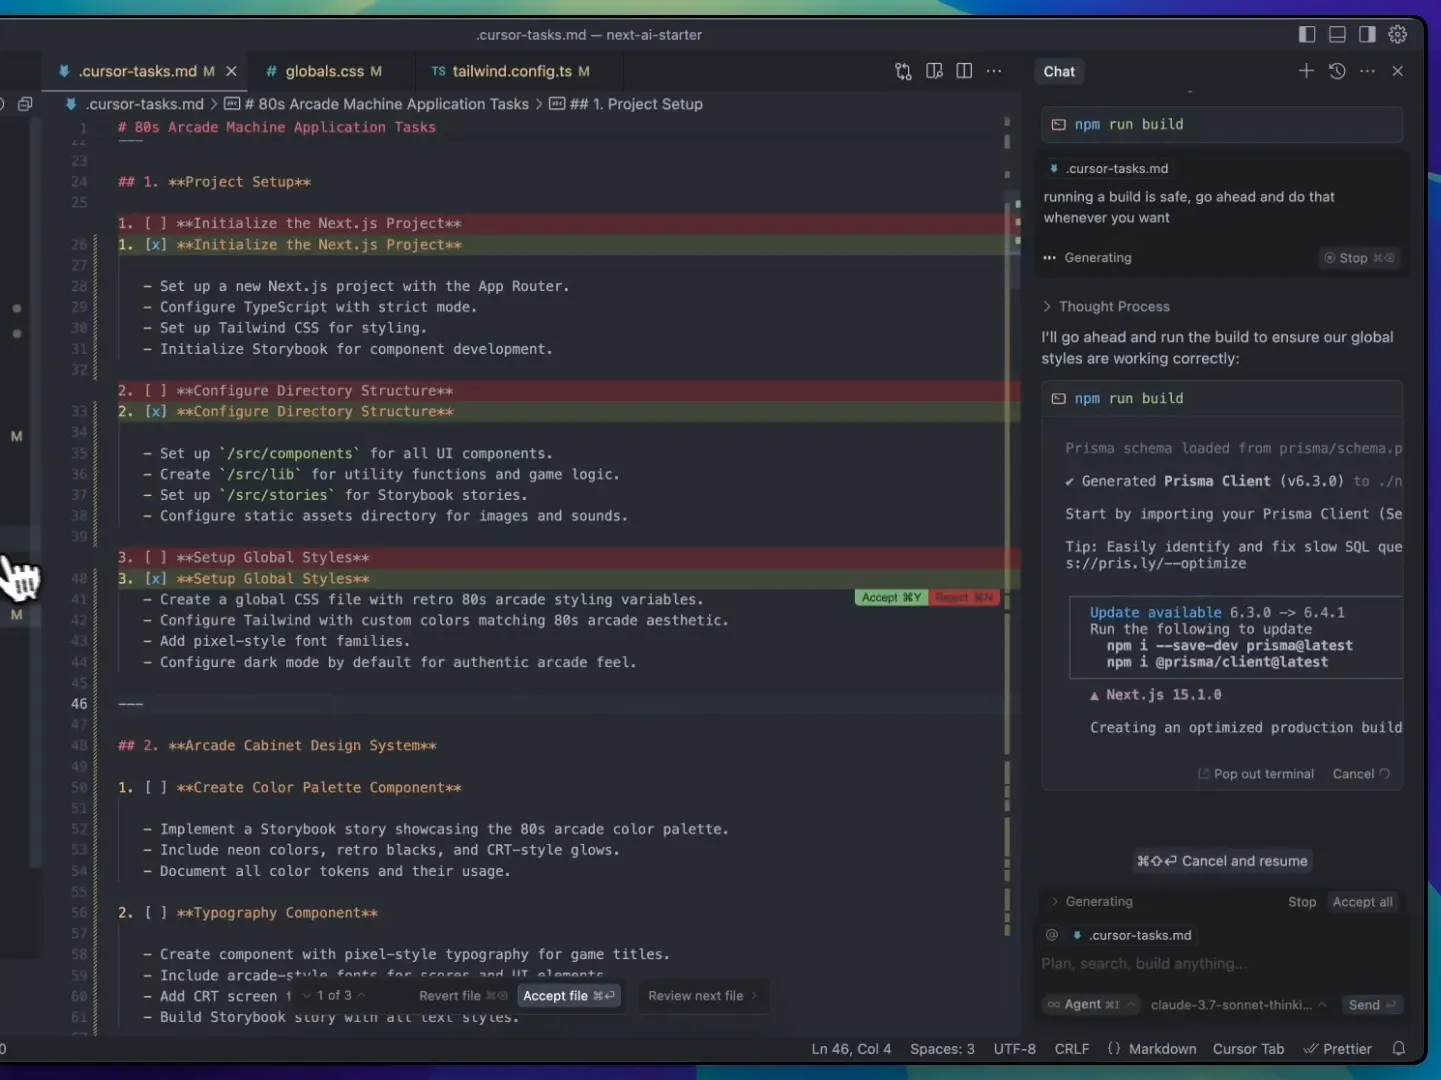Click collapse-all icon left of breadcrumb
Screen dimensions: 1441x1080
click(x=26, y=104)
